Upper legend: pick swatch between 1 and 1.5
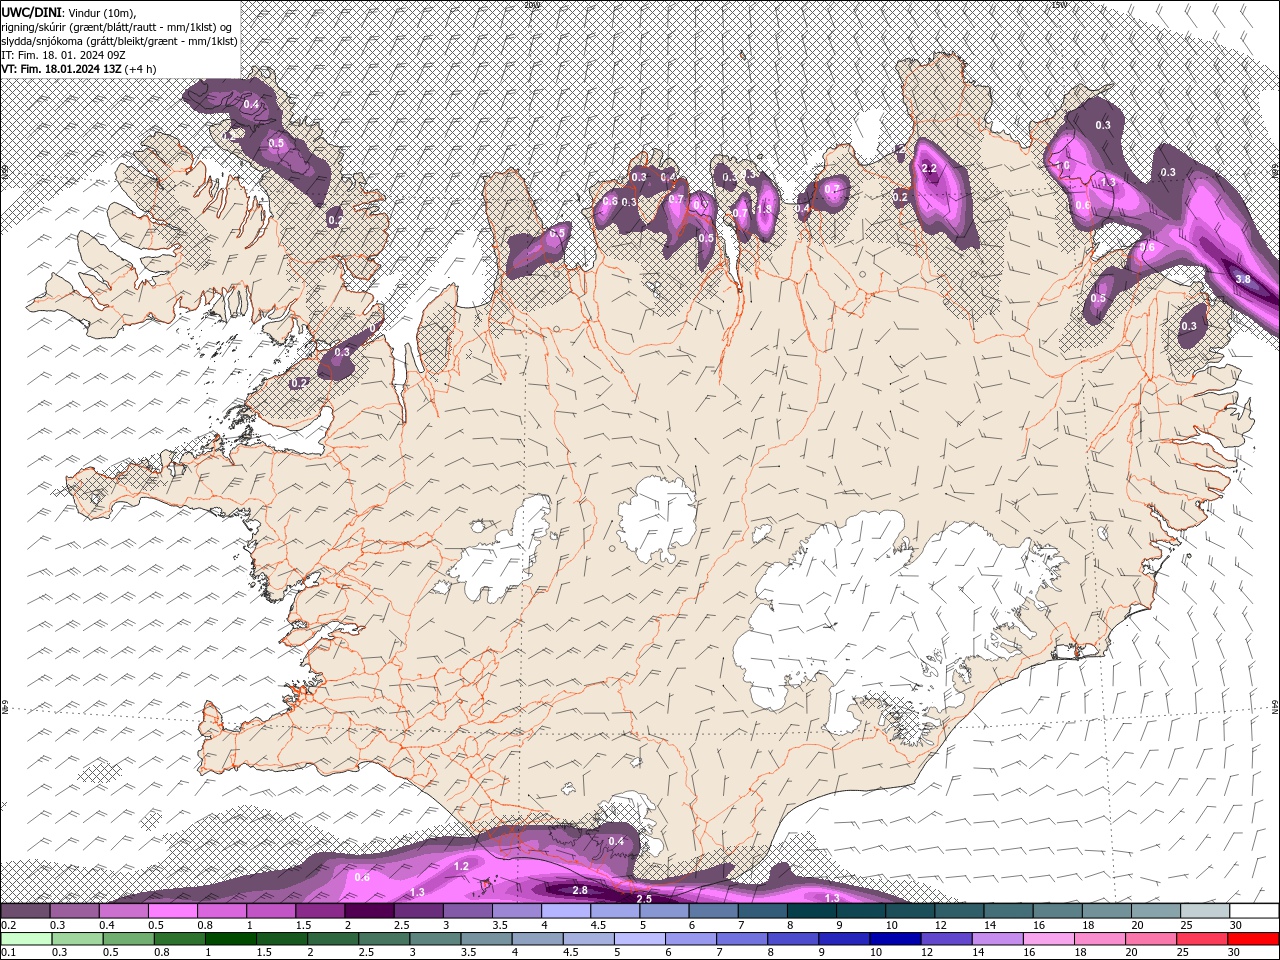 pyautogui.click(x=271, y=911)
